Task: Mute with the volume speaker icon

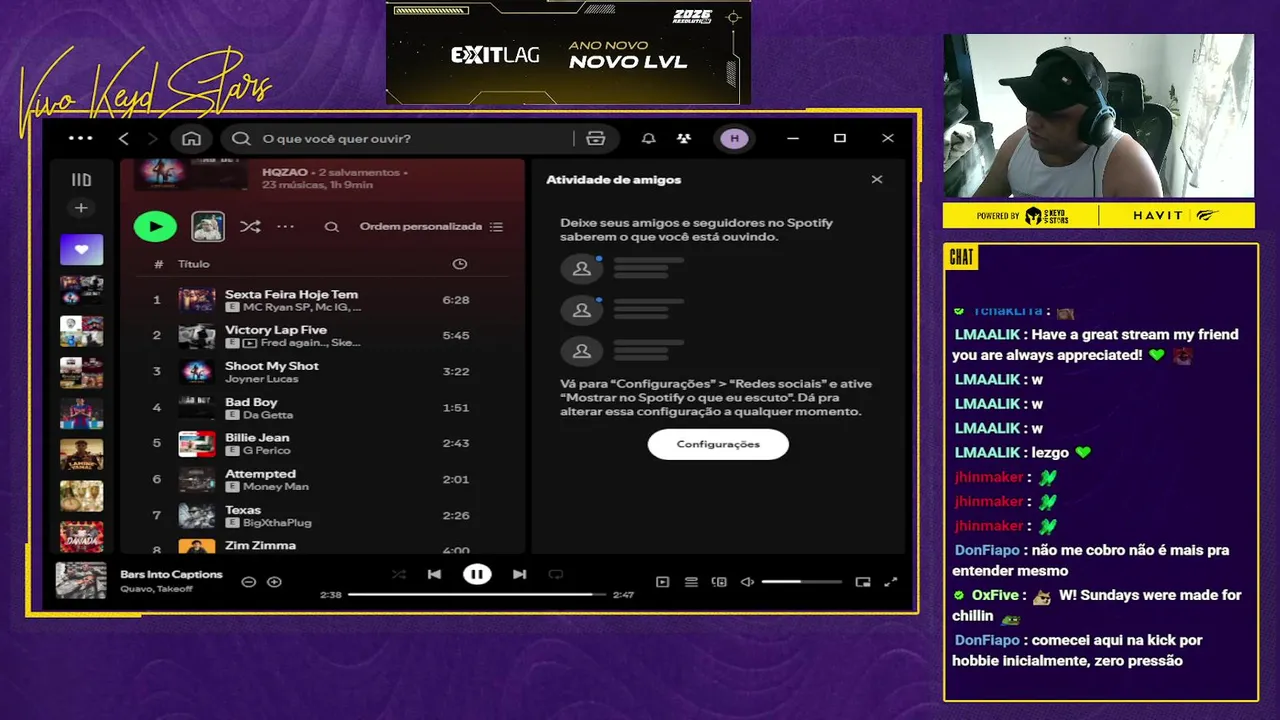Action: [x=747, y=582]
